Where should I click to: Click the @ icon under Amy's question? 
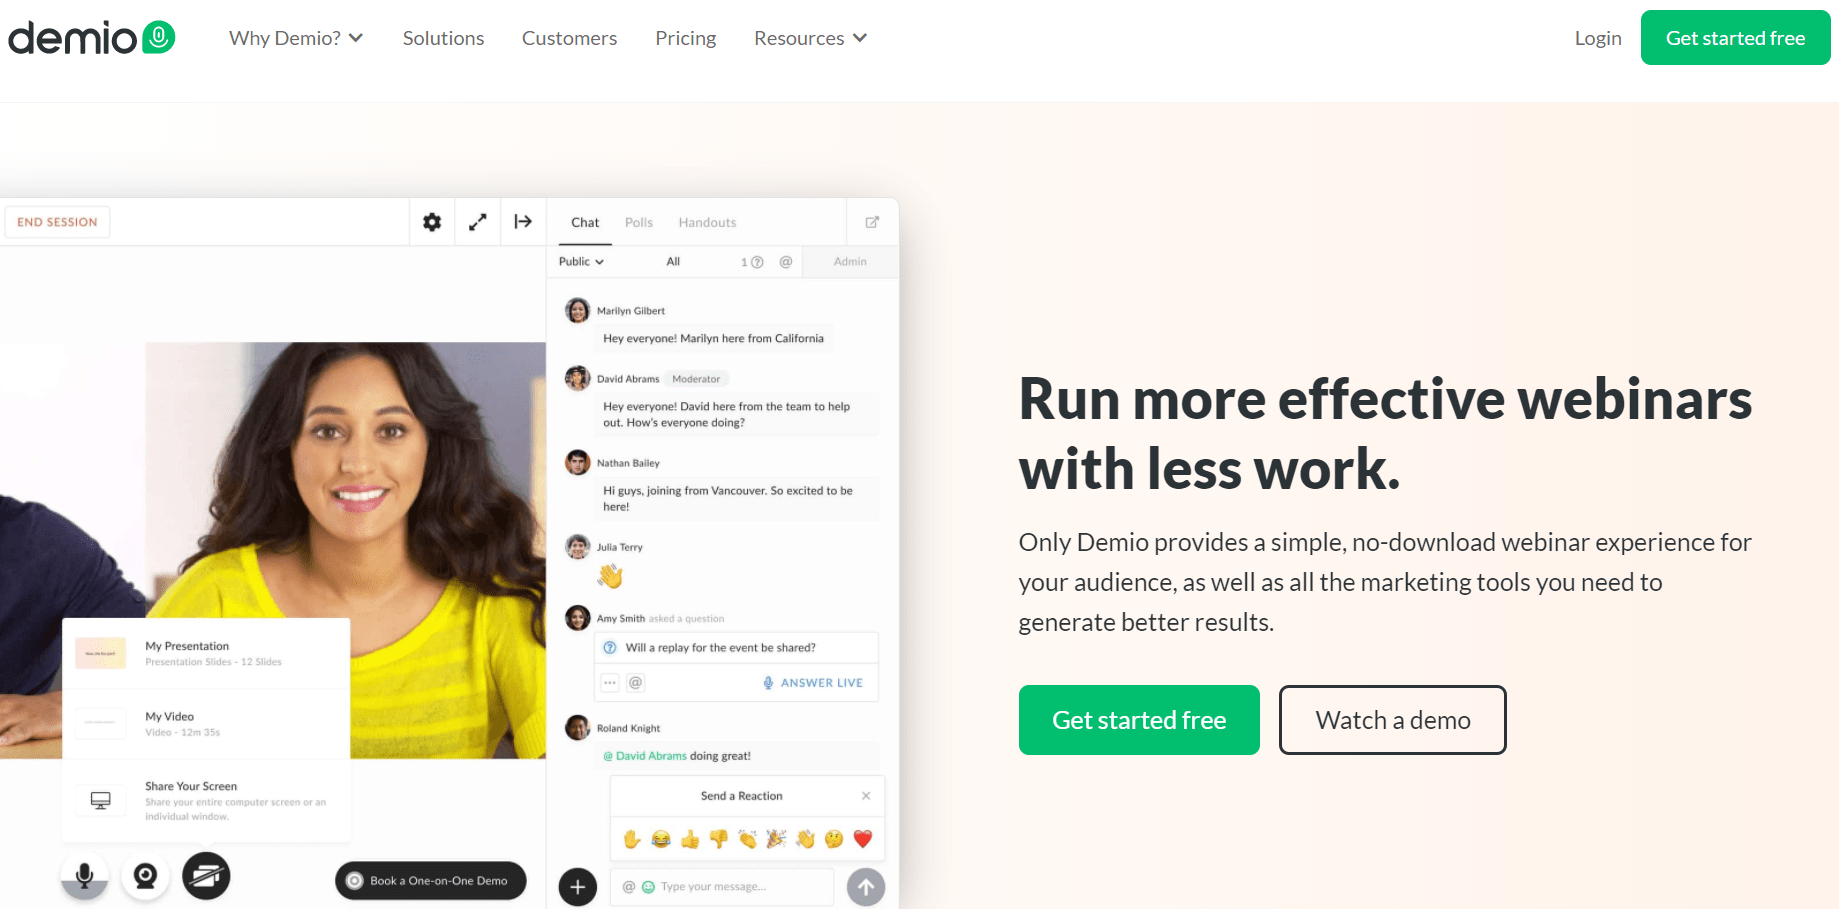(636, 683)
